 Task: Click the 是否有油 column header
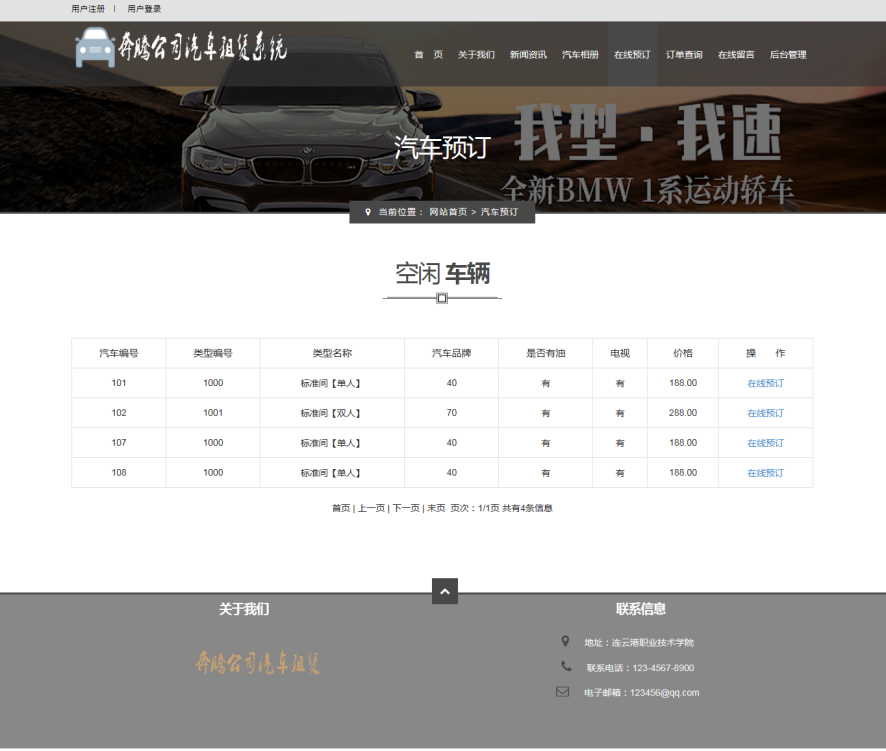[546, 353]
